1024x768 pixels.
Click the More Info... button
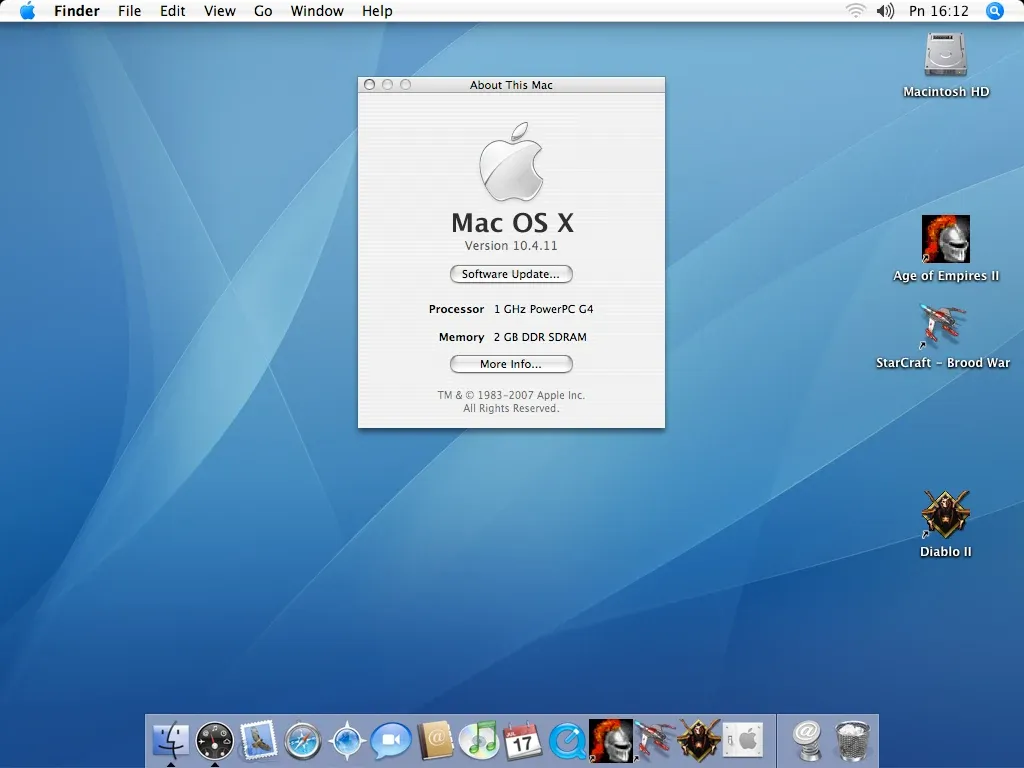point(511,364)
